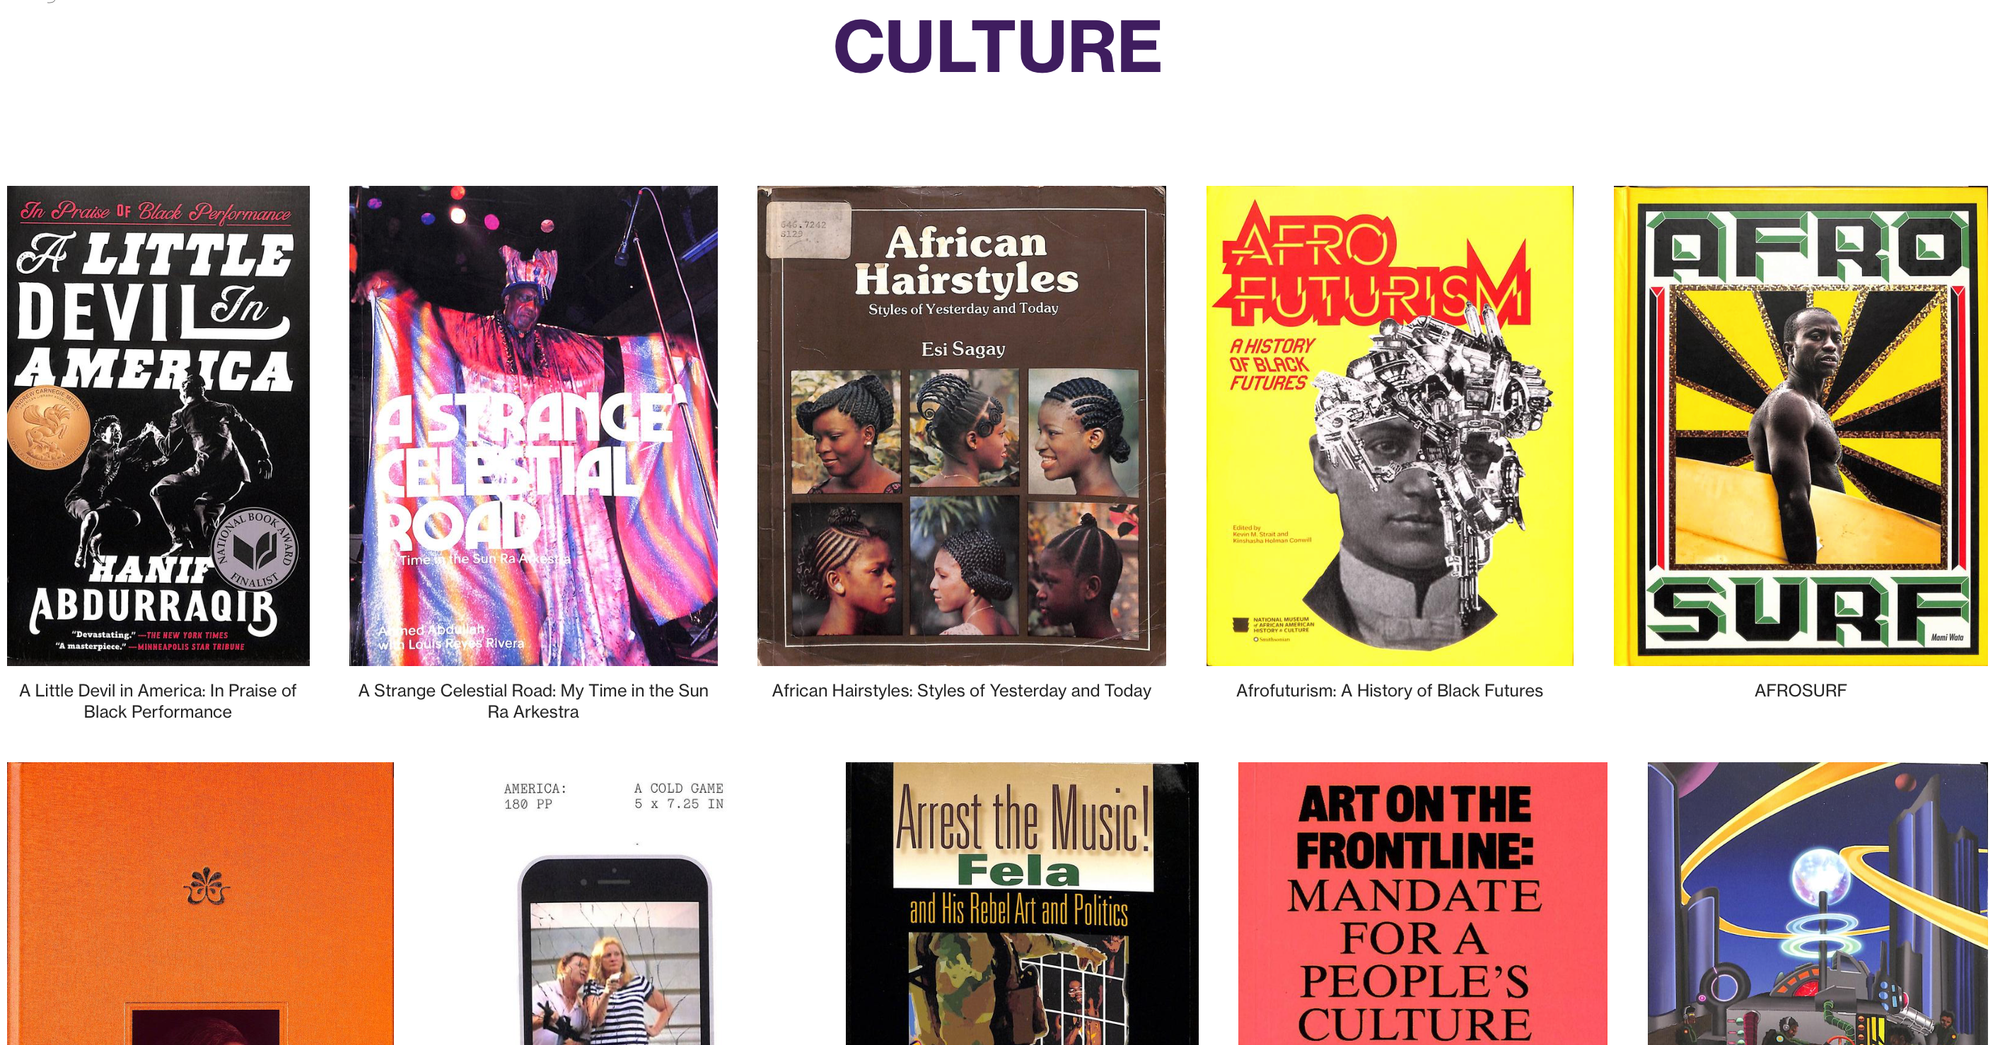The image size is (2000, 1045).
Task: Click the library call number sticker
Action: (810, 230)
